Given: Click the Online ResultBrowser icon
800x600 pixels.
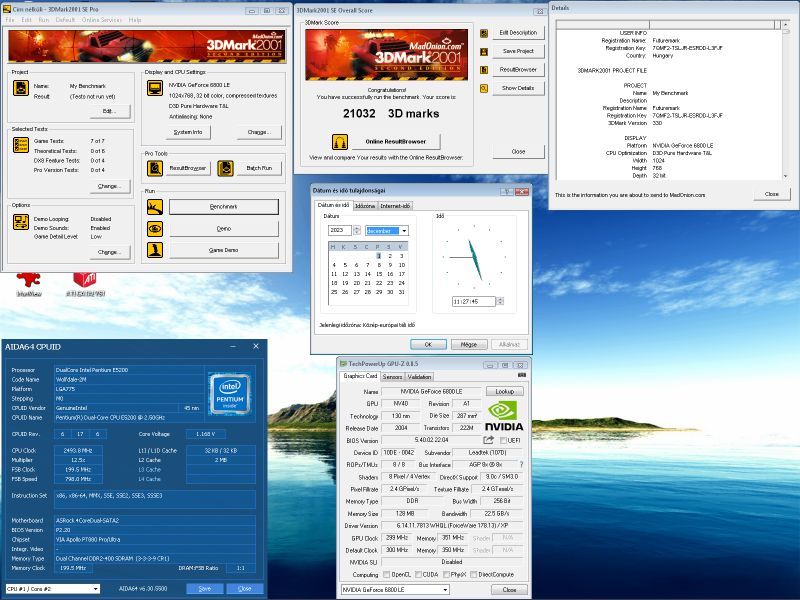Looking at the screenshot, I should coord(340,141).
